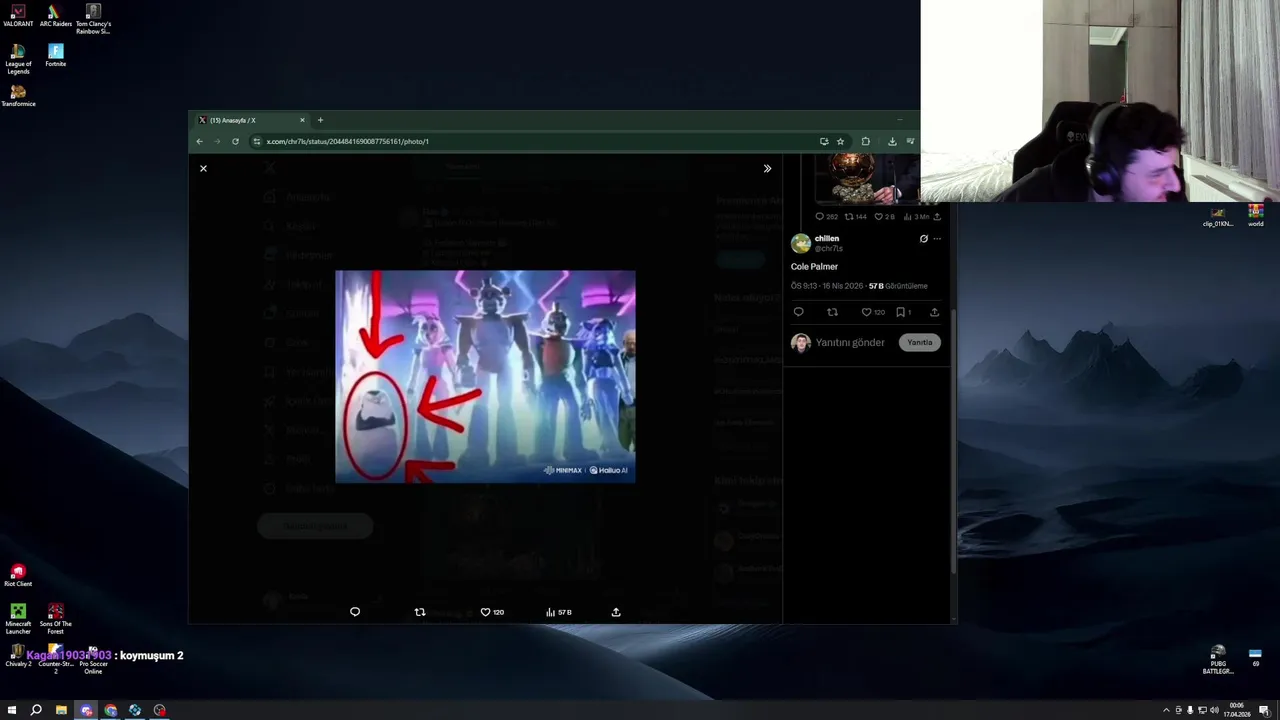
Task: Open the taskbar clock showing 00:06
Action: [x=1237, y=710]
